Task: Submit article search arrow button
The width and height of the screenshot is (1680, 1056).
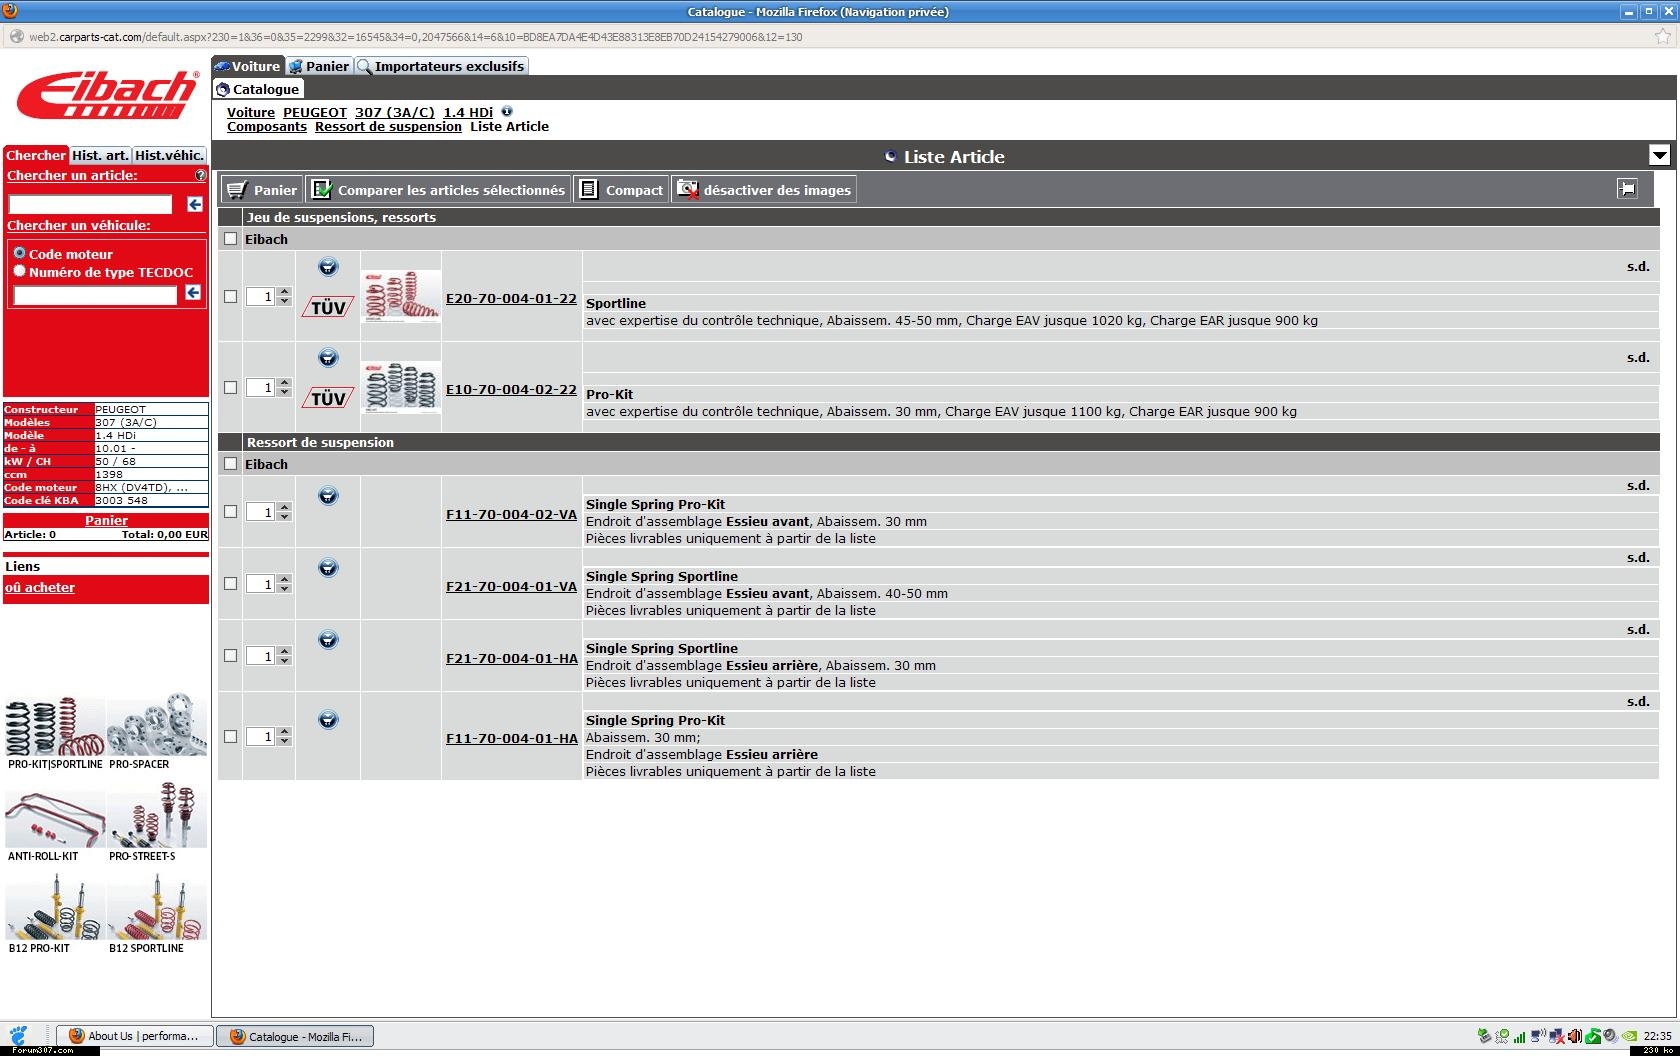Action: (195, 204)
